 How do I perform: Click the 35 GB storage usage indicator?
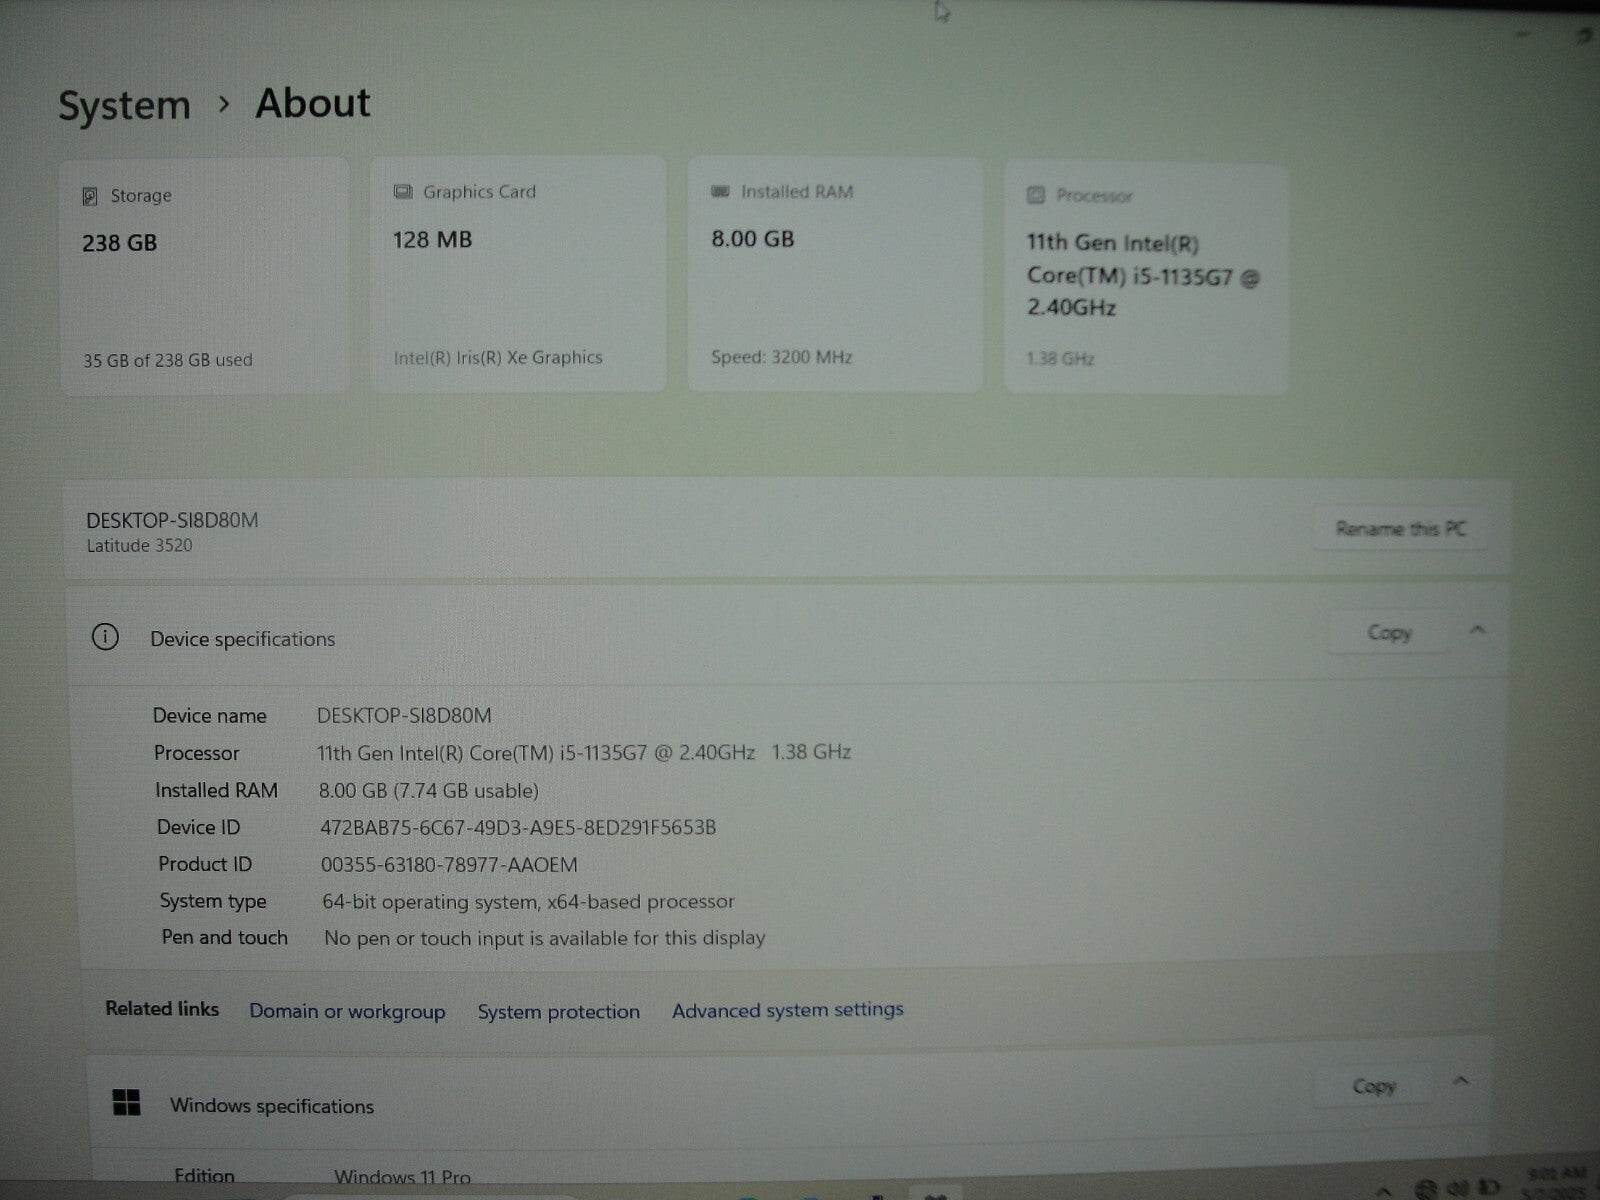pos(168,360)
